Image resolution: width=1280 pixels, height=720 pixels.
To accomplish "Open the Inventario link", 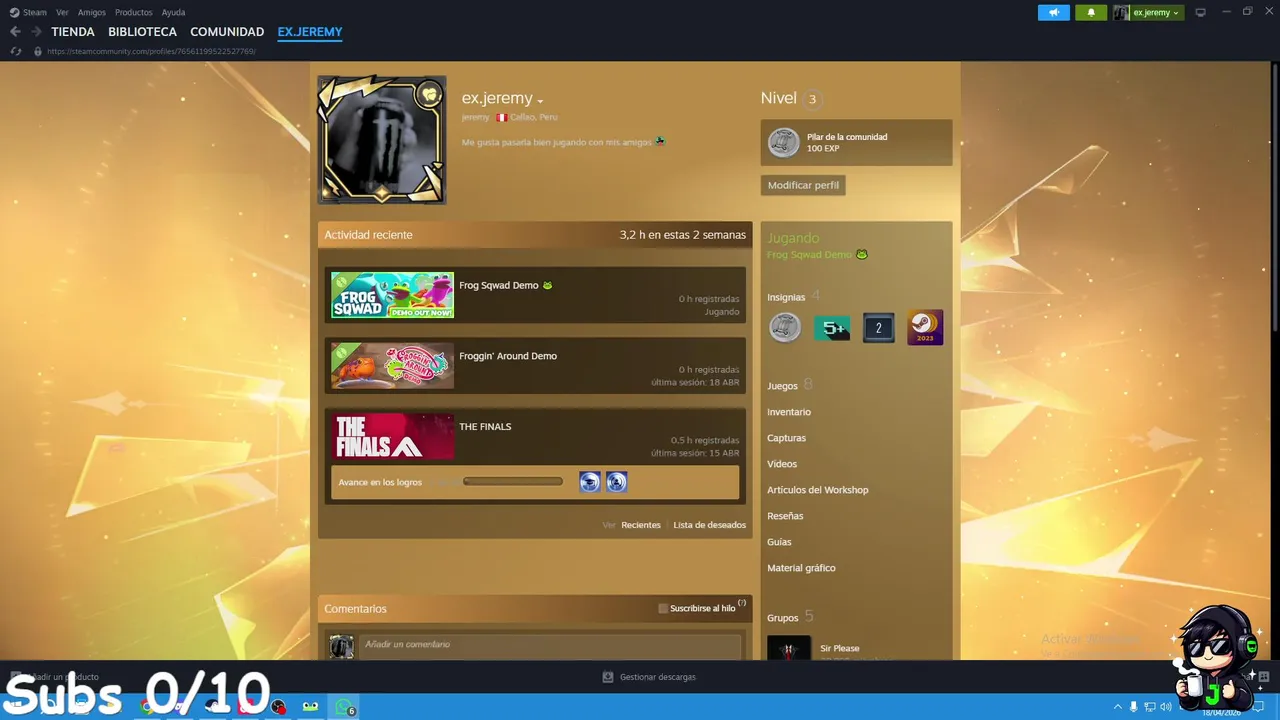I will [789, 412].
